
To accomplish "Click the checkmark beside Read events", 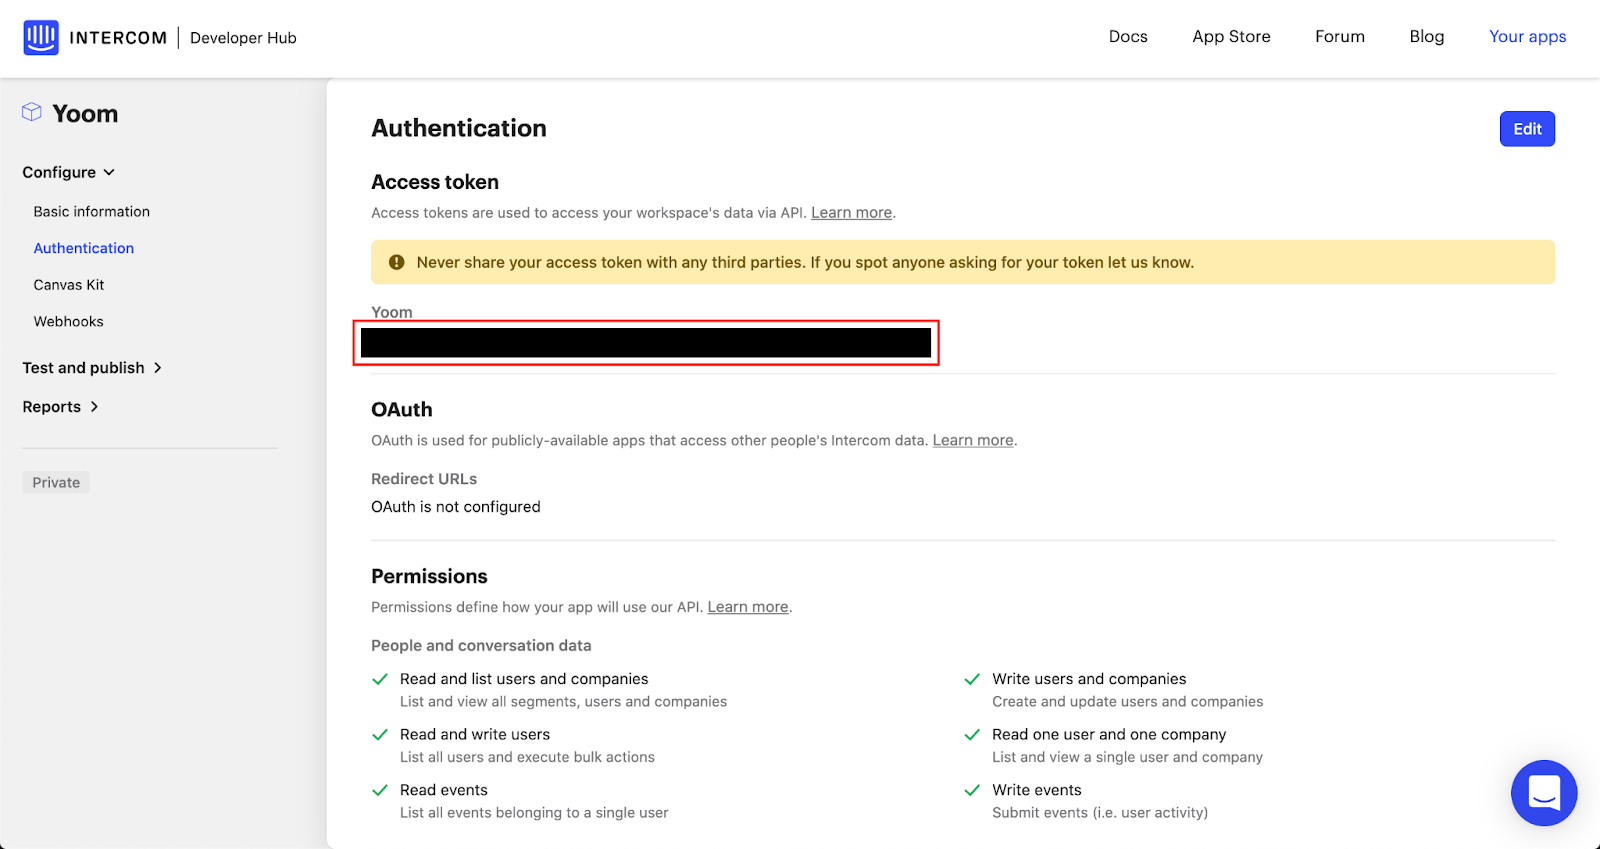I will pyautogui.click(x=380, y=790).
